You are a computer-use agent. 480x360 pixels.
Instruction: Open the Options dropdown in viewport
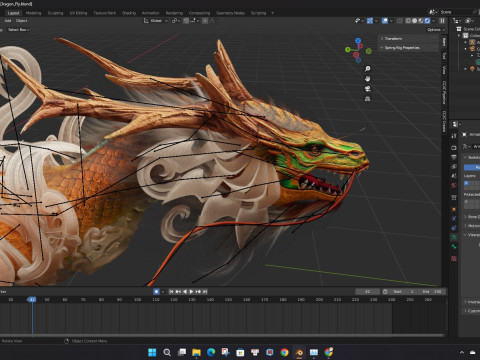click(x=436, y=30)
